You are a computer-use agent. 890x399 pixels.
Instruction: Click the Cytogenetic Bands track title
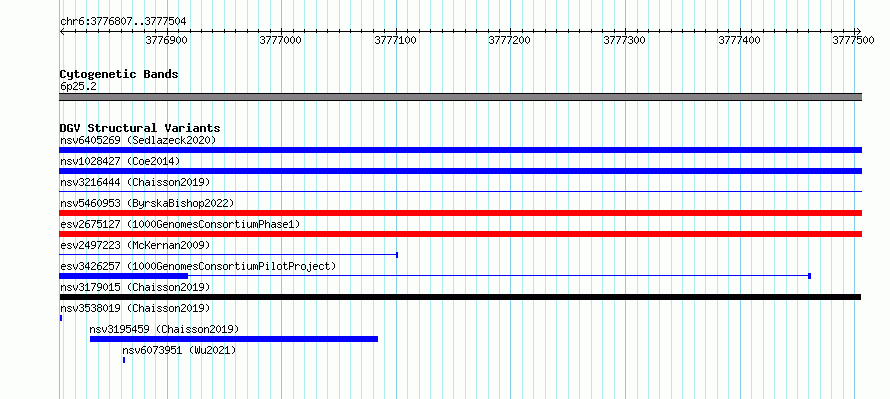click(x=119, y=74)
